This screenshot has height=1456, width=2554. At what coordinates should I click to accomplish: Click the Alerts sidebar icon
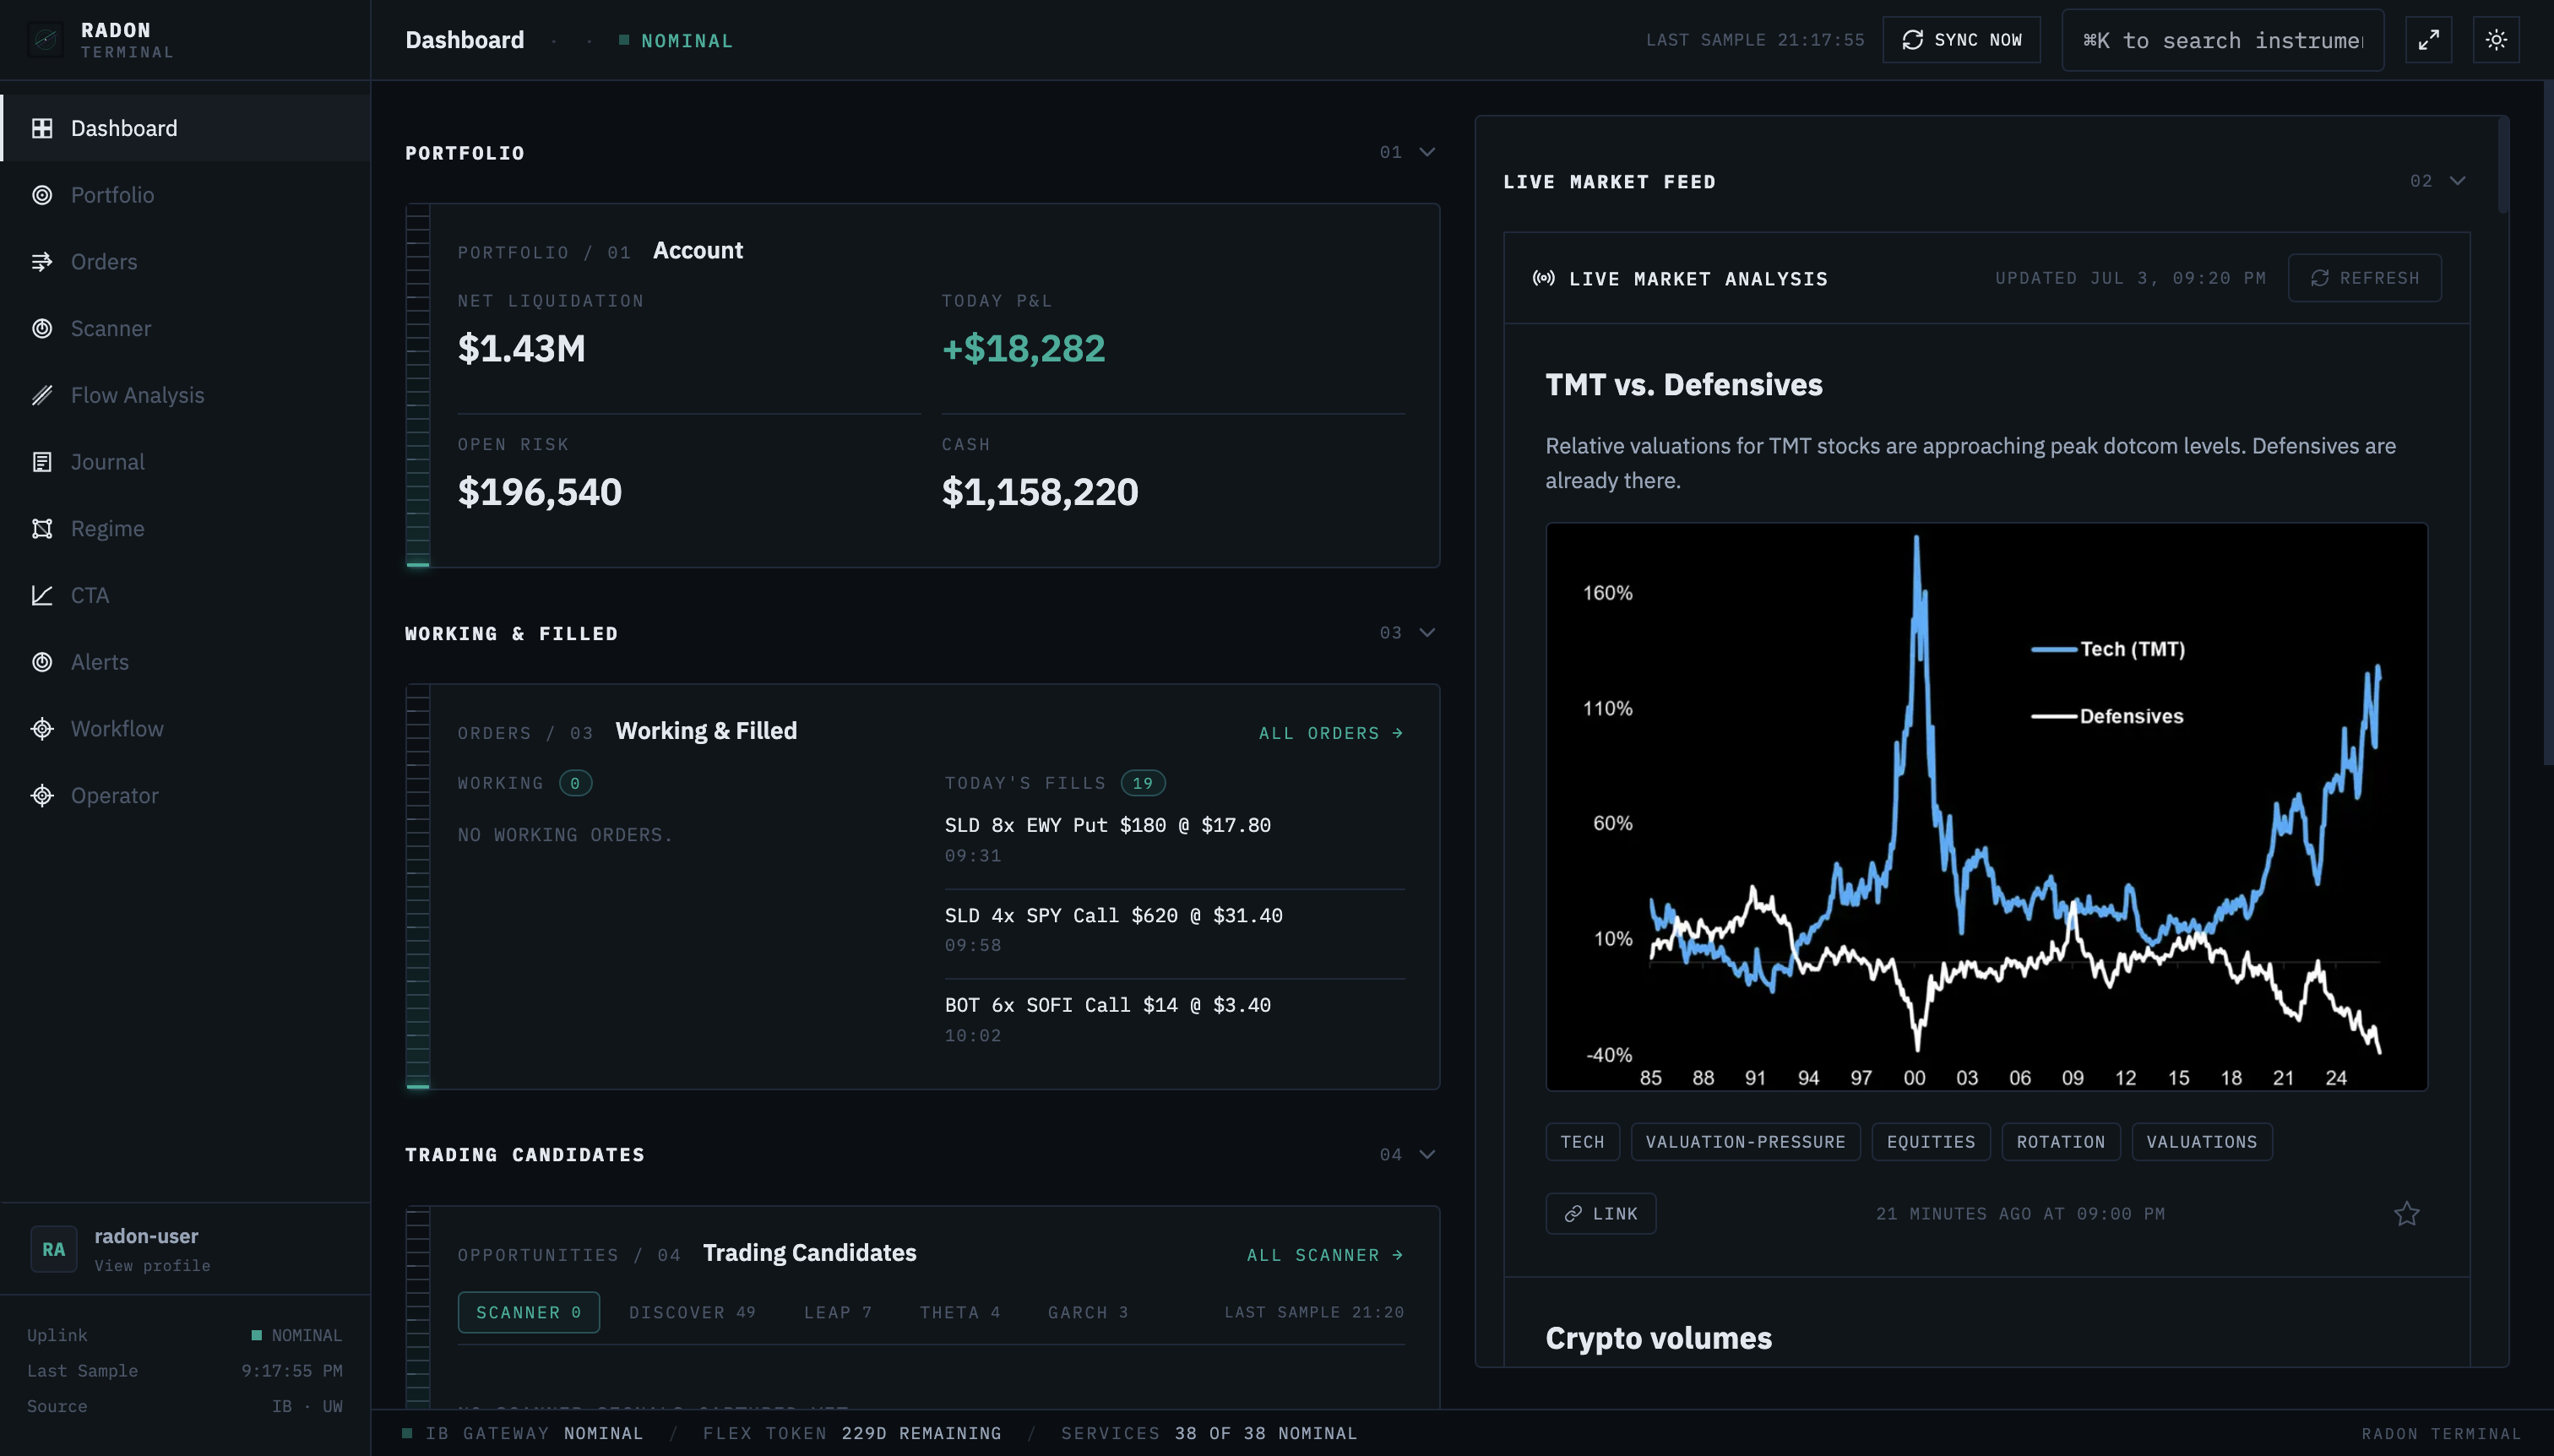42,662
